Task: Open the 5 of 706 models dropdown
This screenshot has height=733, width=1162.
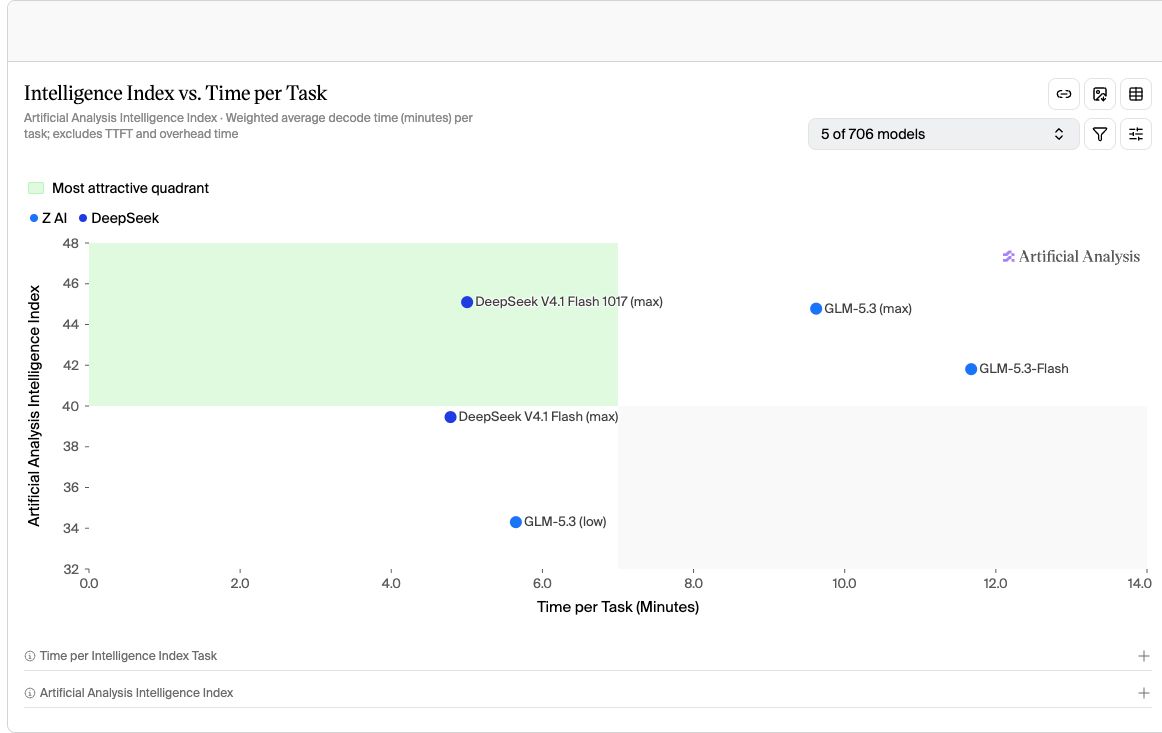Action: 943,134
